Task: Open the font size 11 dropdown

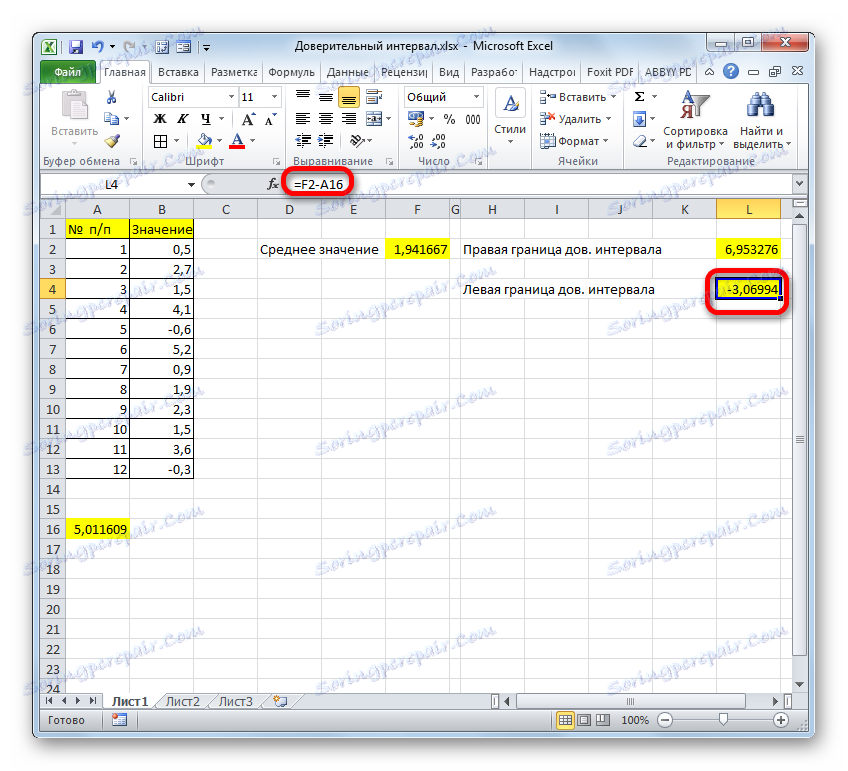Action: 274,97
